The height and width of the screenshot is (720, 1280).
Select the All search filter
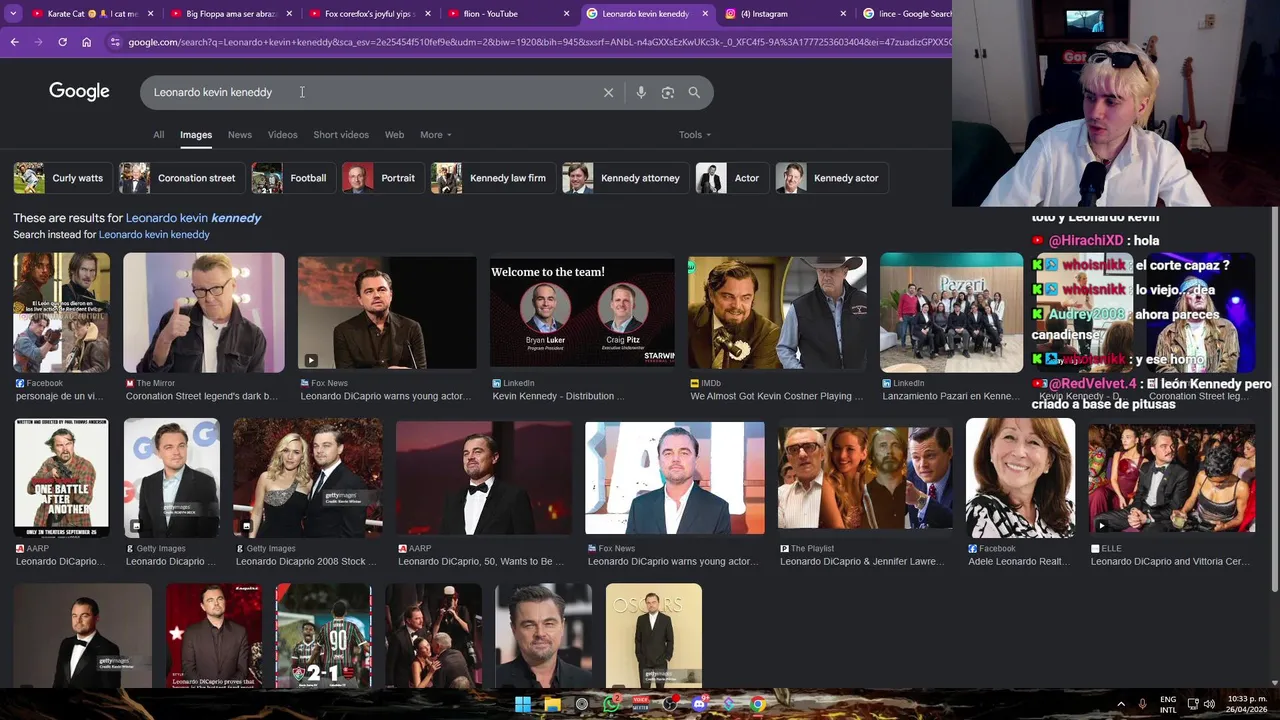158,135
